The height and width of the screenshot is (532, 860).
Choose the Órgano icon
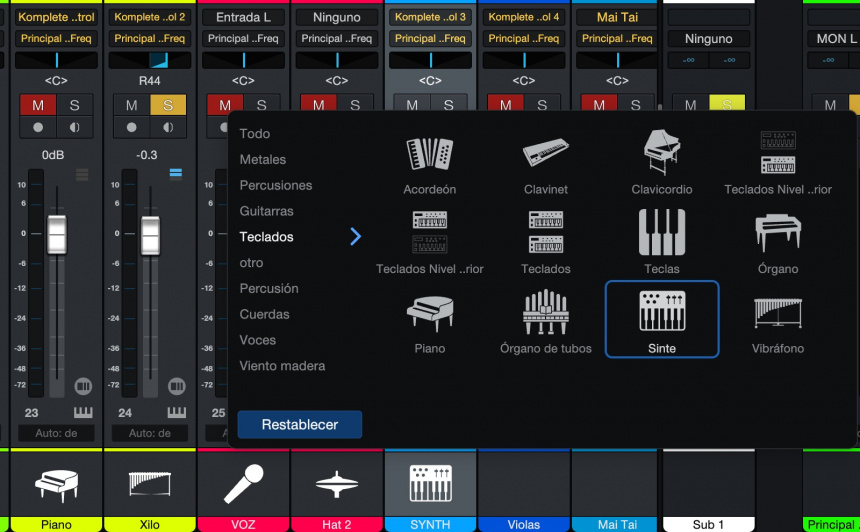pyautogui.click(x=778, y=232)
